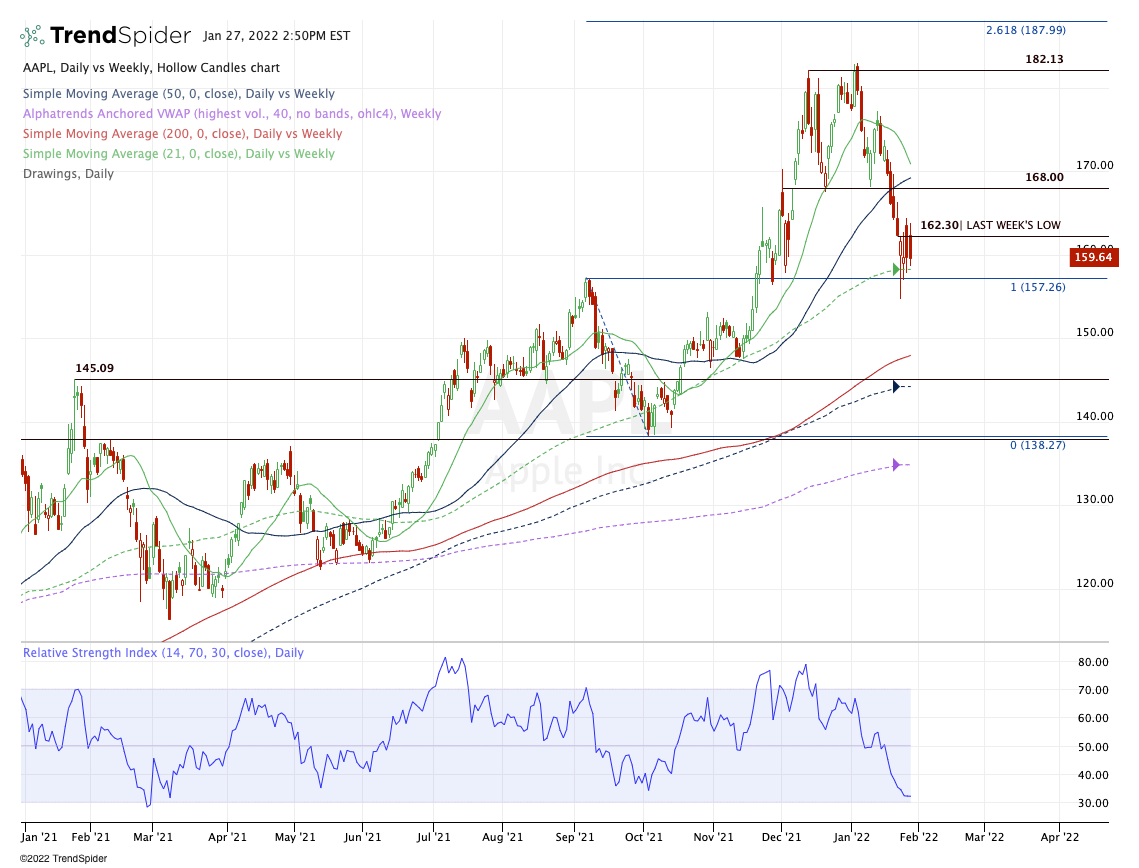Click the green triangle marker near 157
Image resolution: width=1139 pixels, height=868 pixels.
coord(896,270)
